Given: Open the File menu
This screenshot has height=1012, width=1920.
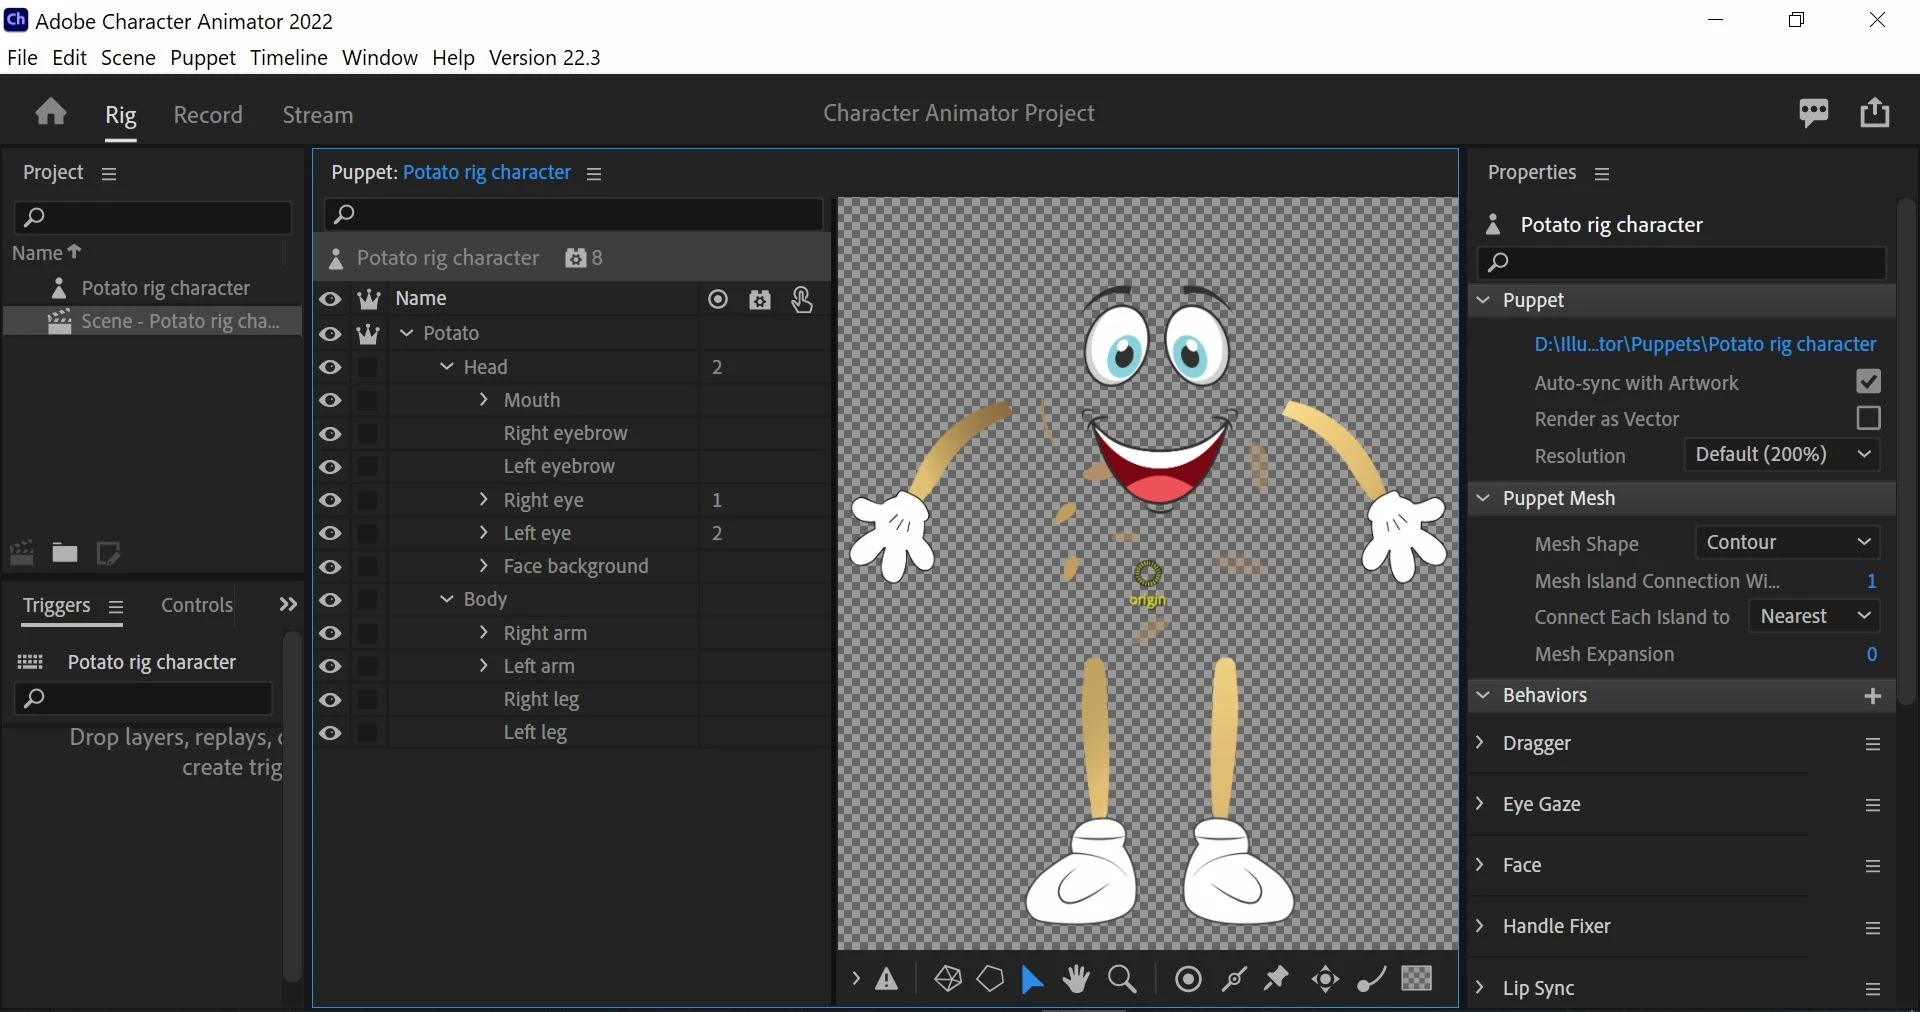Looking at the screenshot, I should pos(22,57).
